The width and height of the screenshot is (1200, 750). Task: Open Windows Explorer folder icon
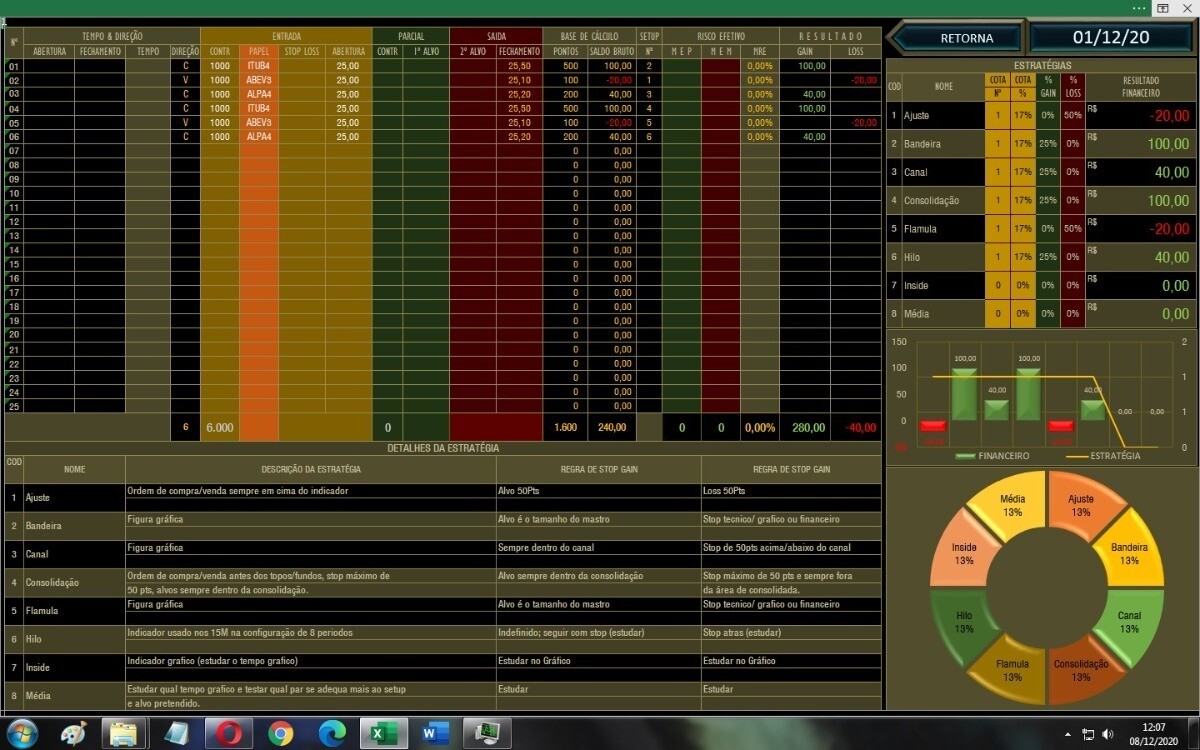point(124,733)
